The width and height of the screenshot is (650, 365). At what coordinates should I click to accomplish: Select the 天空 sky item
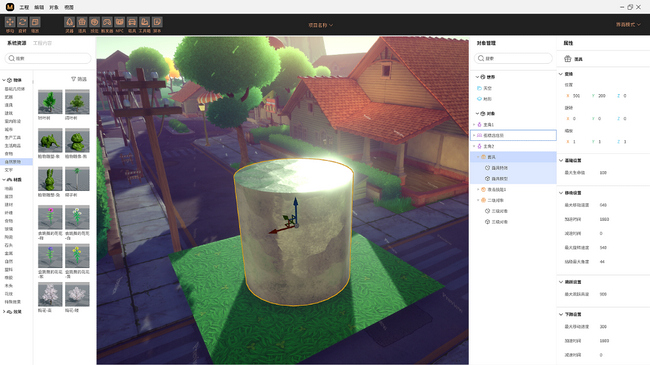pos(487,88)
